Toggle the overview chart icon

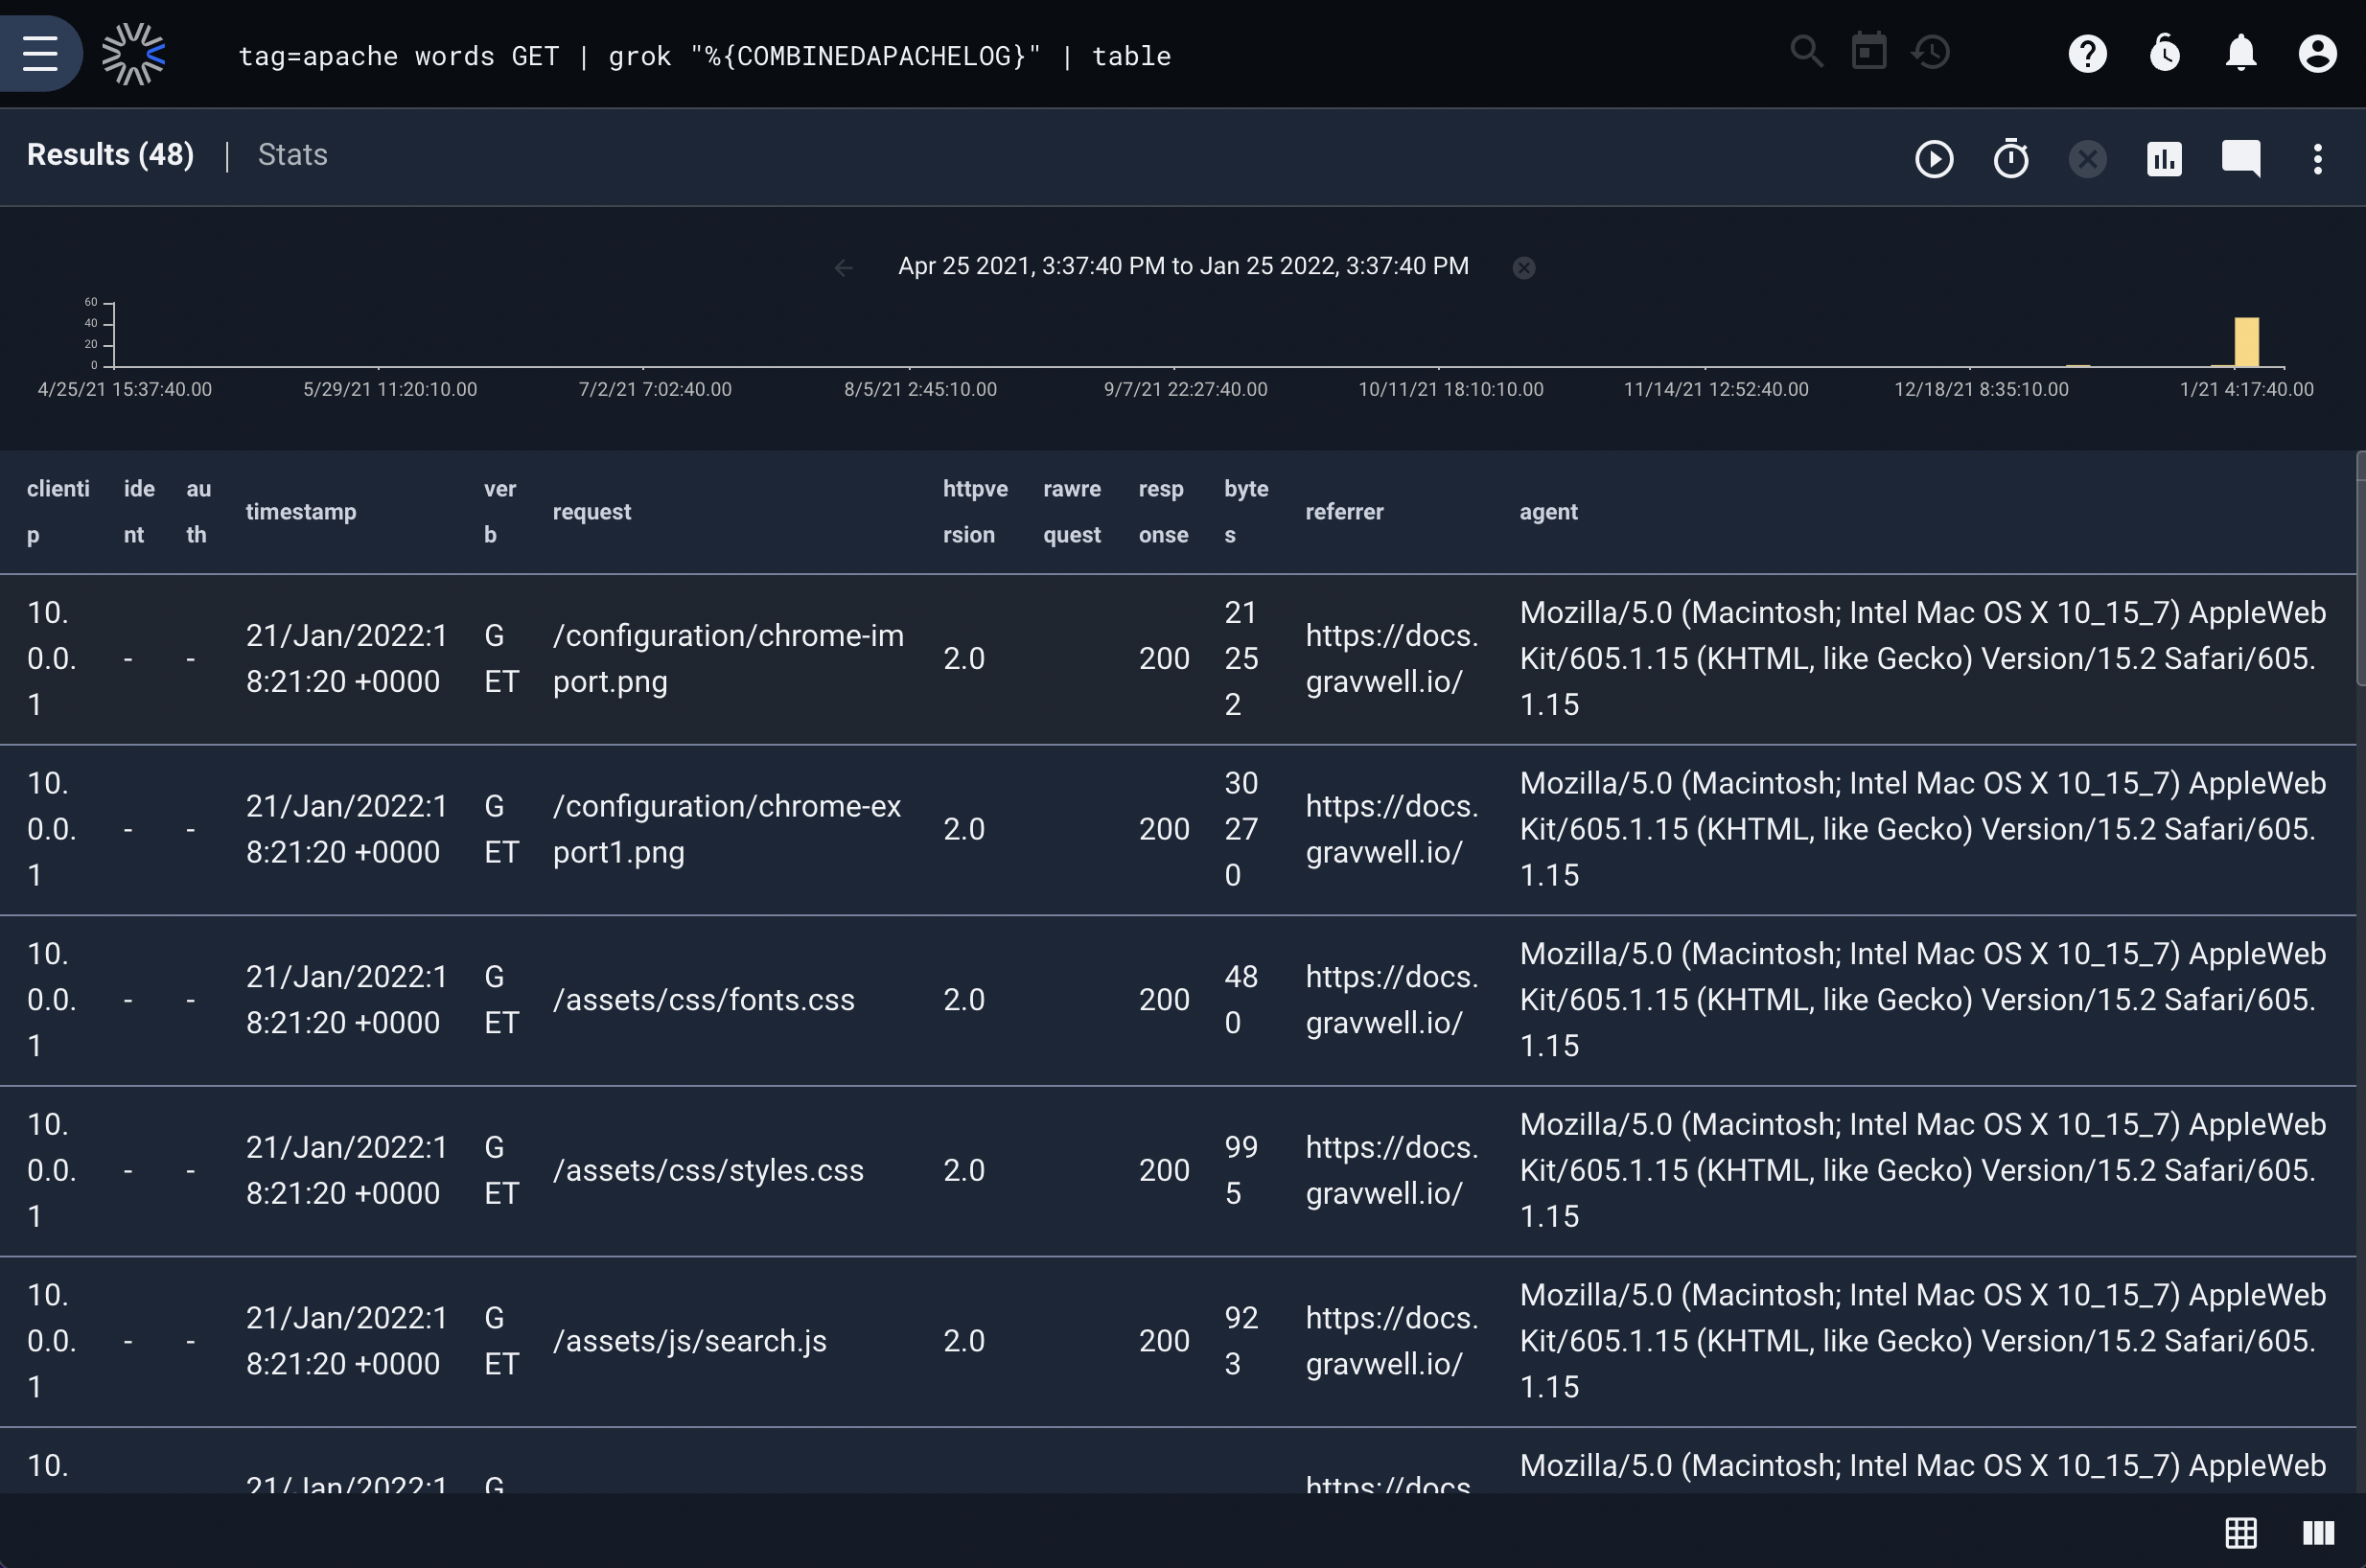point(2164,159)
